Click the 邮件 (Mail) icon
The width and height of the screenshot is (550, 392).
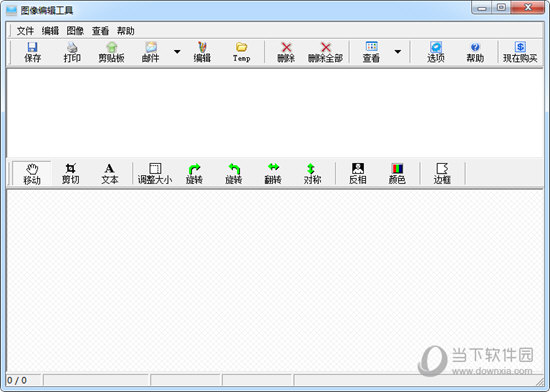point(151,52)
